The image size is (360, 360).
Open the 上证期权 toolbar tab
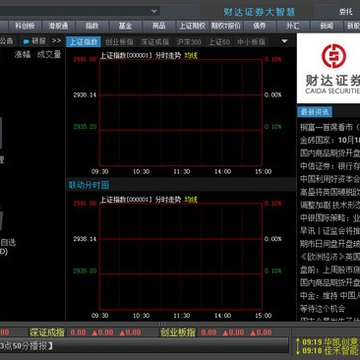tap(193, 26)
